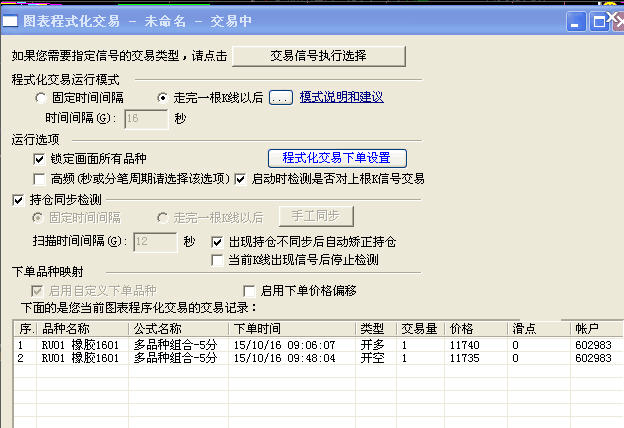Open 程式化交易下单设置
The height and width of the screenshot is (428, 624).
pyautogui.click(x=337, y=158)
